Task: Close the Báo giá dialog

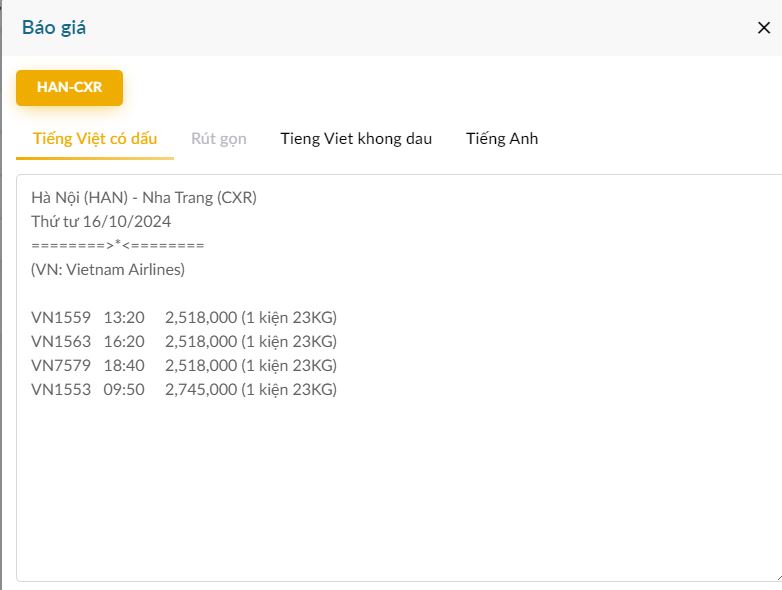Action: [x=764, y=28]
